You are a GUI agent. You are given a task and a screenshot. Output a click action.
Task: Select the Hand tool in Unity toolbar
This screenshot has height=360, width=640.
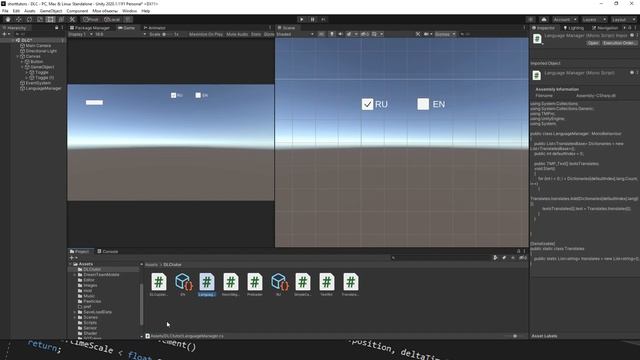coord(8,19)
